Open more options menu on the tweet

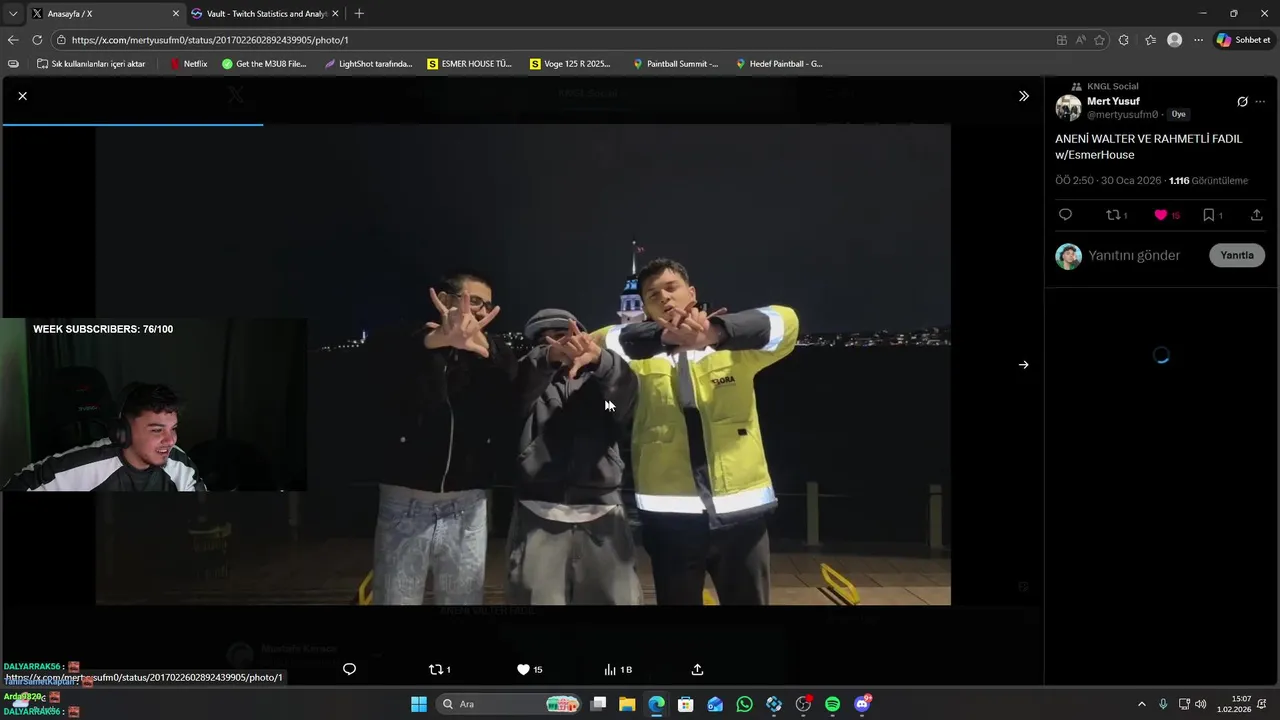1260,102
